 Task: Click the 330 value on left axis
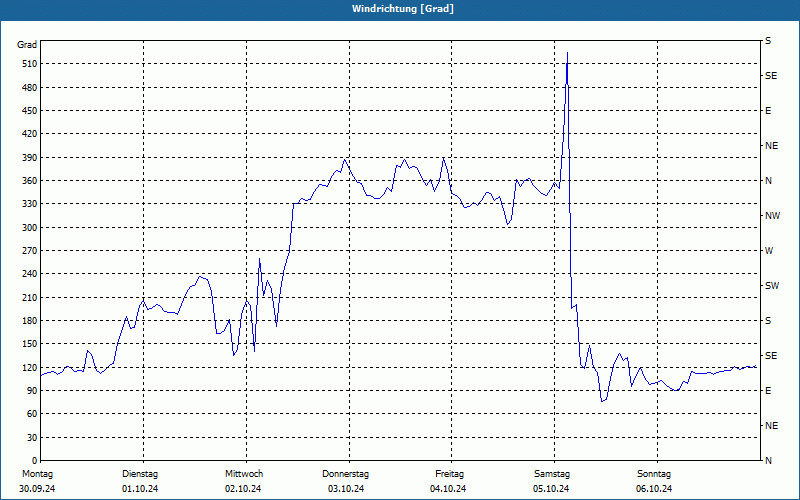29,204
